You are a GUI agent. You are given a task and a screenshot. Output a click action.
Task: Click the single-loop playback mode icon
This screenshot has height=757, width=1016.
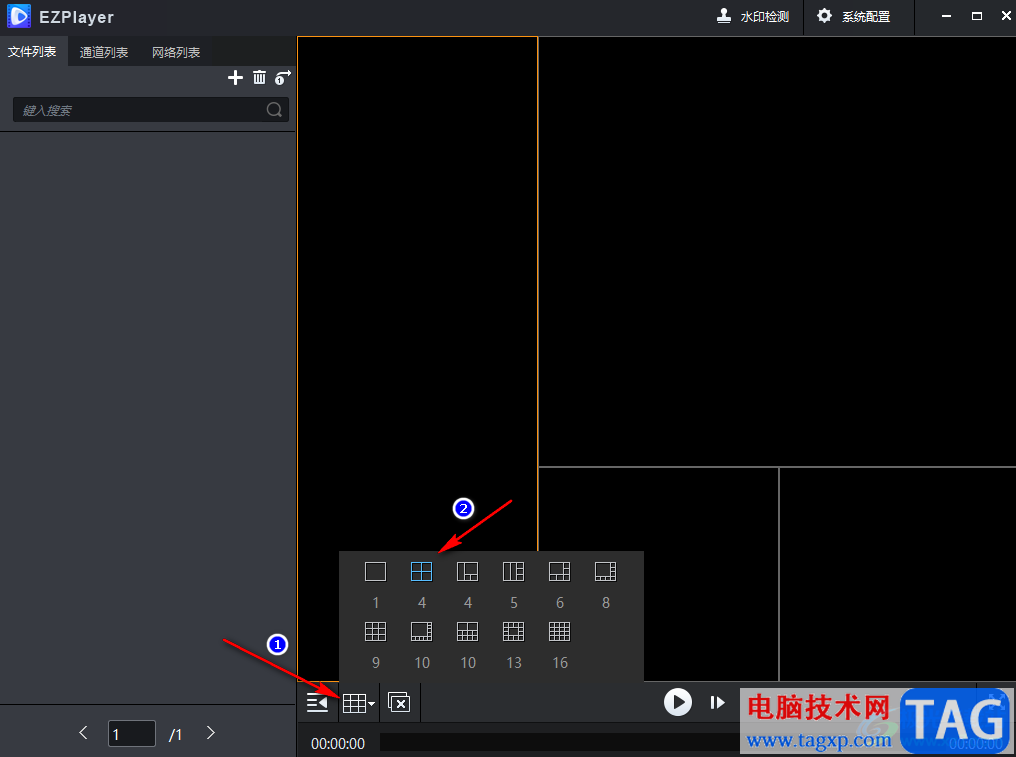click(283, 78)
